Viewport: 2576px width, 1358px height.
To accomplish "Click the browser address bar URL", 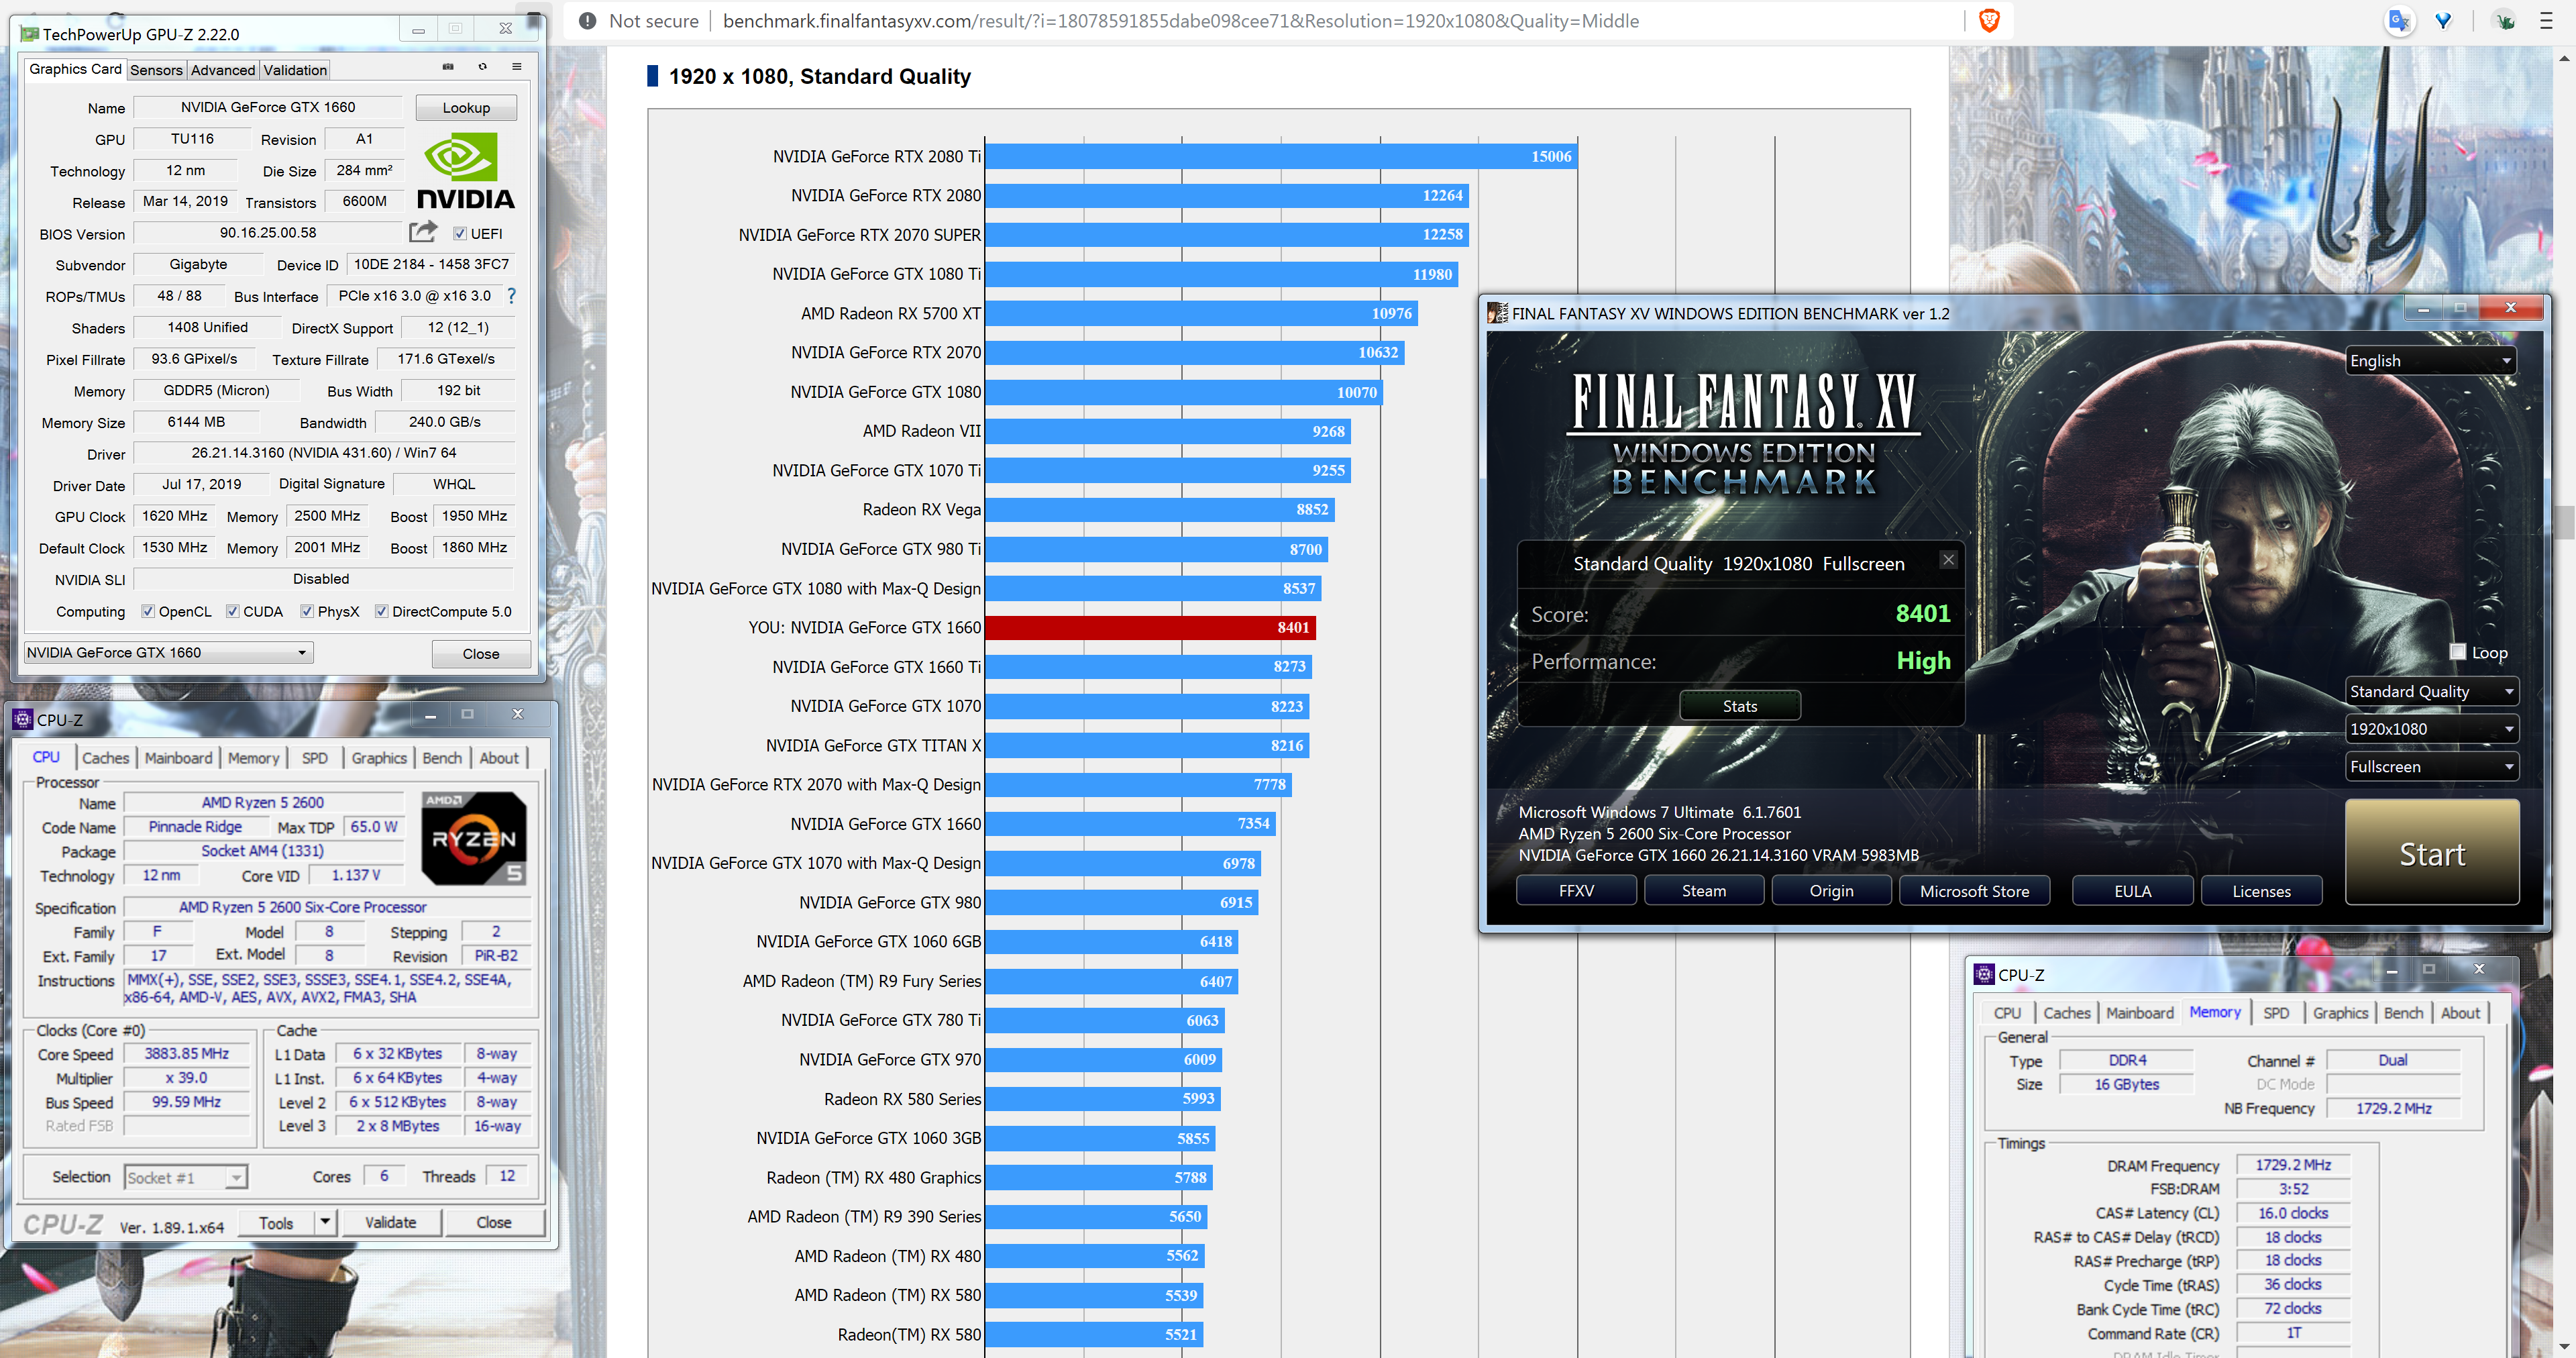I will point(1180,21).
